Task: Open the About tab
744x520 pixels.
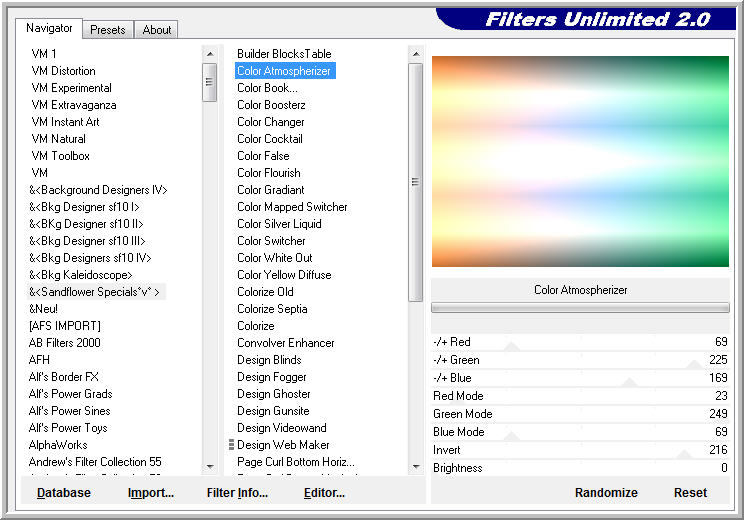Action: tap(157, 29)
